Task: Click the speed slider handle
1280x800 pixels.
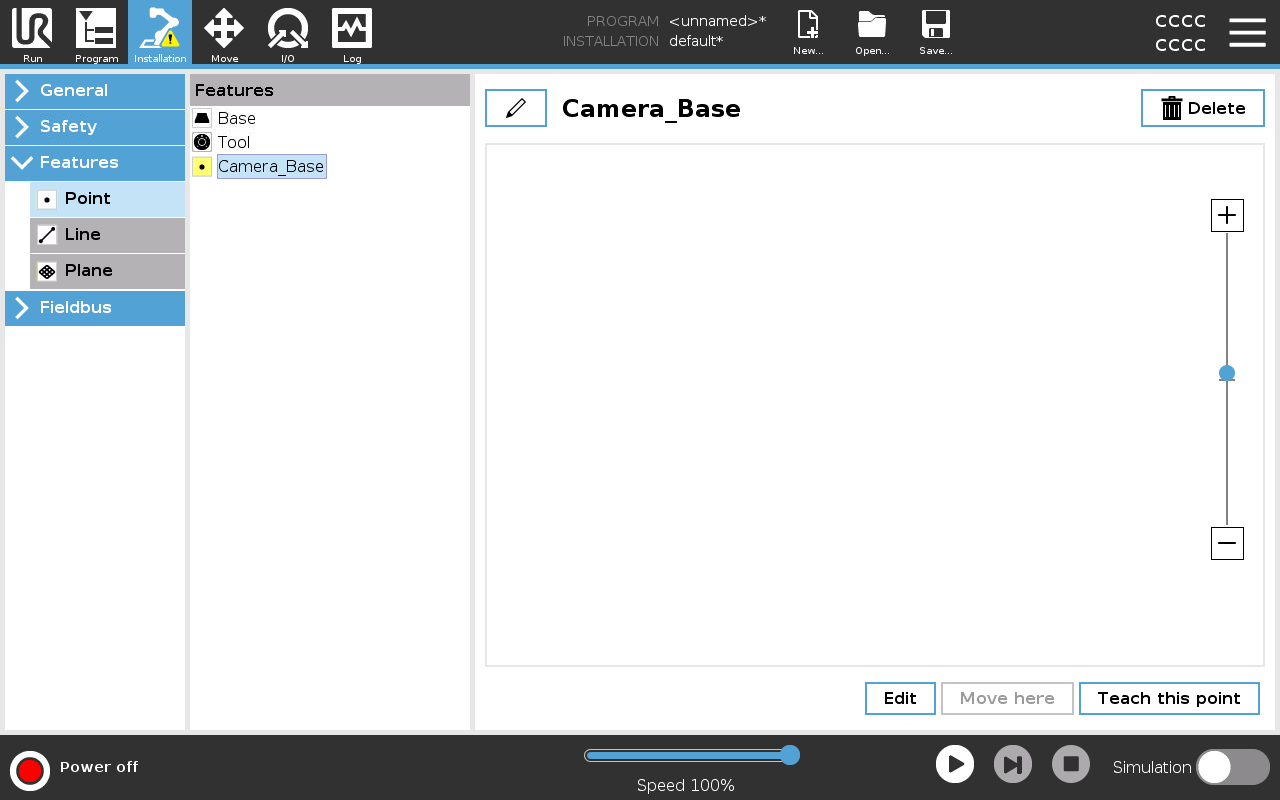Action: (x=789, y=755)
